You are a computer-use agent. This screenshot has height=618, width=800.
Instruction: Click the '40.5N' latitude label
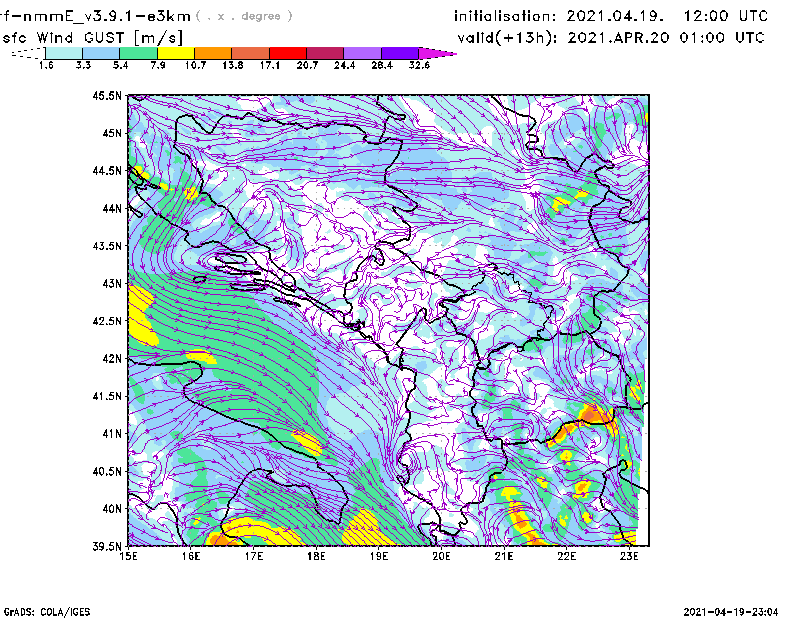(107, 471)
